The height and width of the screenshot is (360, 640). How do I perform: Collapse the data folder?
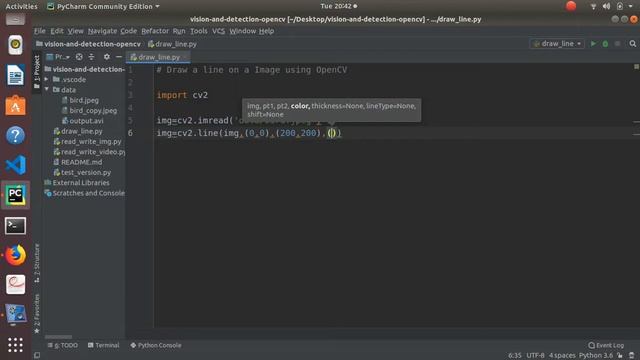pos(47,89)
